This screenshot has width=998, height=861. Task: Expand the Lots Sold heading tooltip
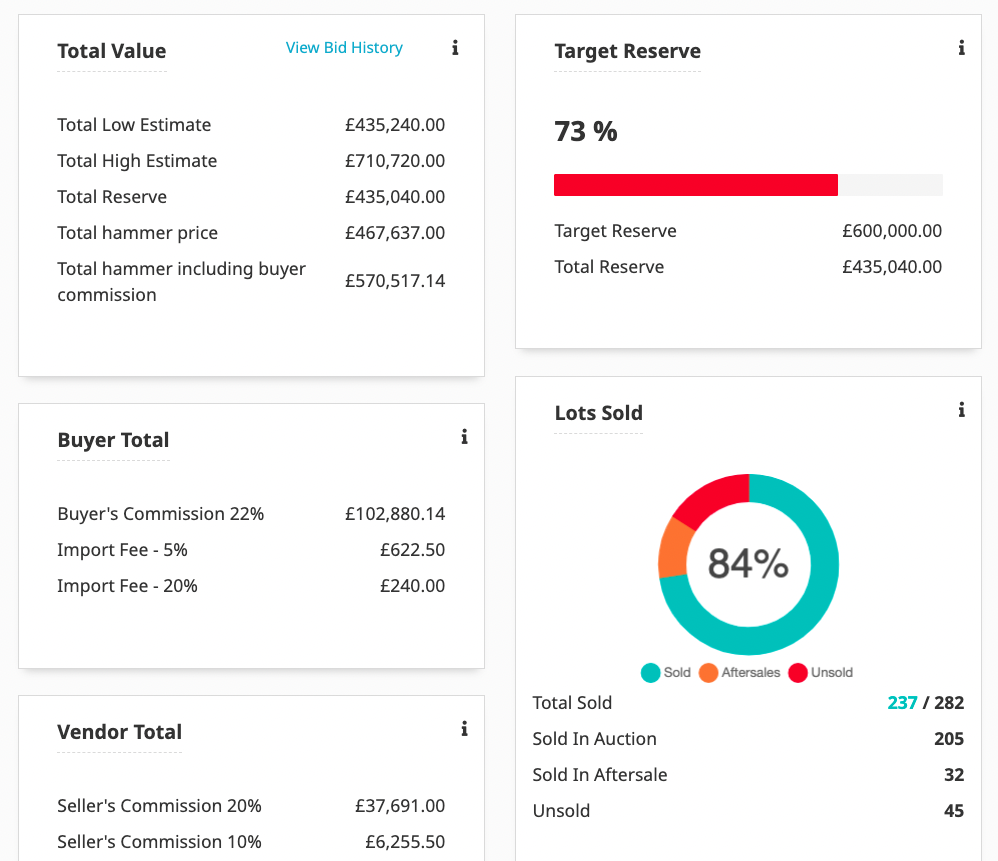click(598, 412)
